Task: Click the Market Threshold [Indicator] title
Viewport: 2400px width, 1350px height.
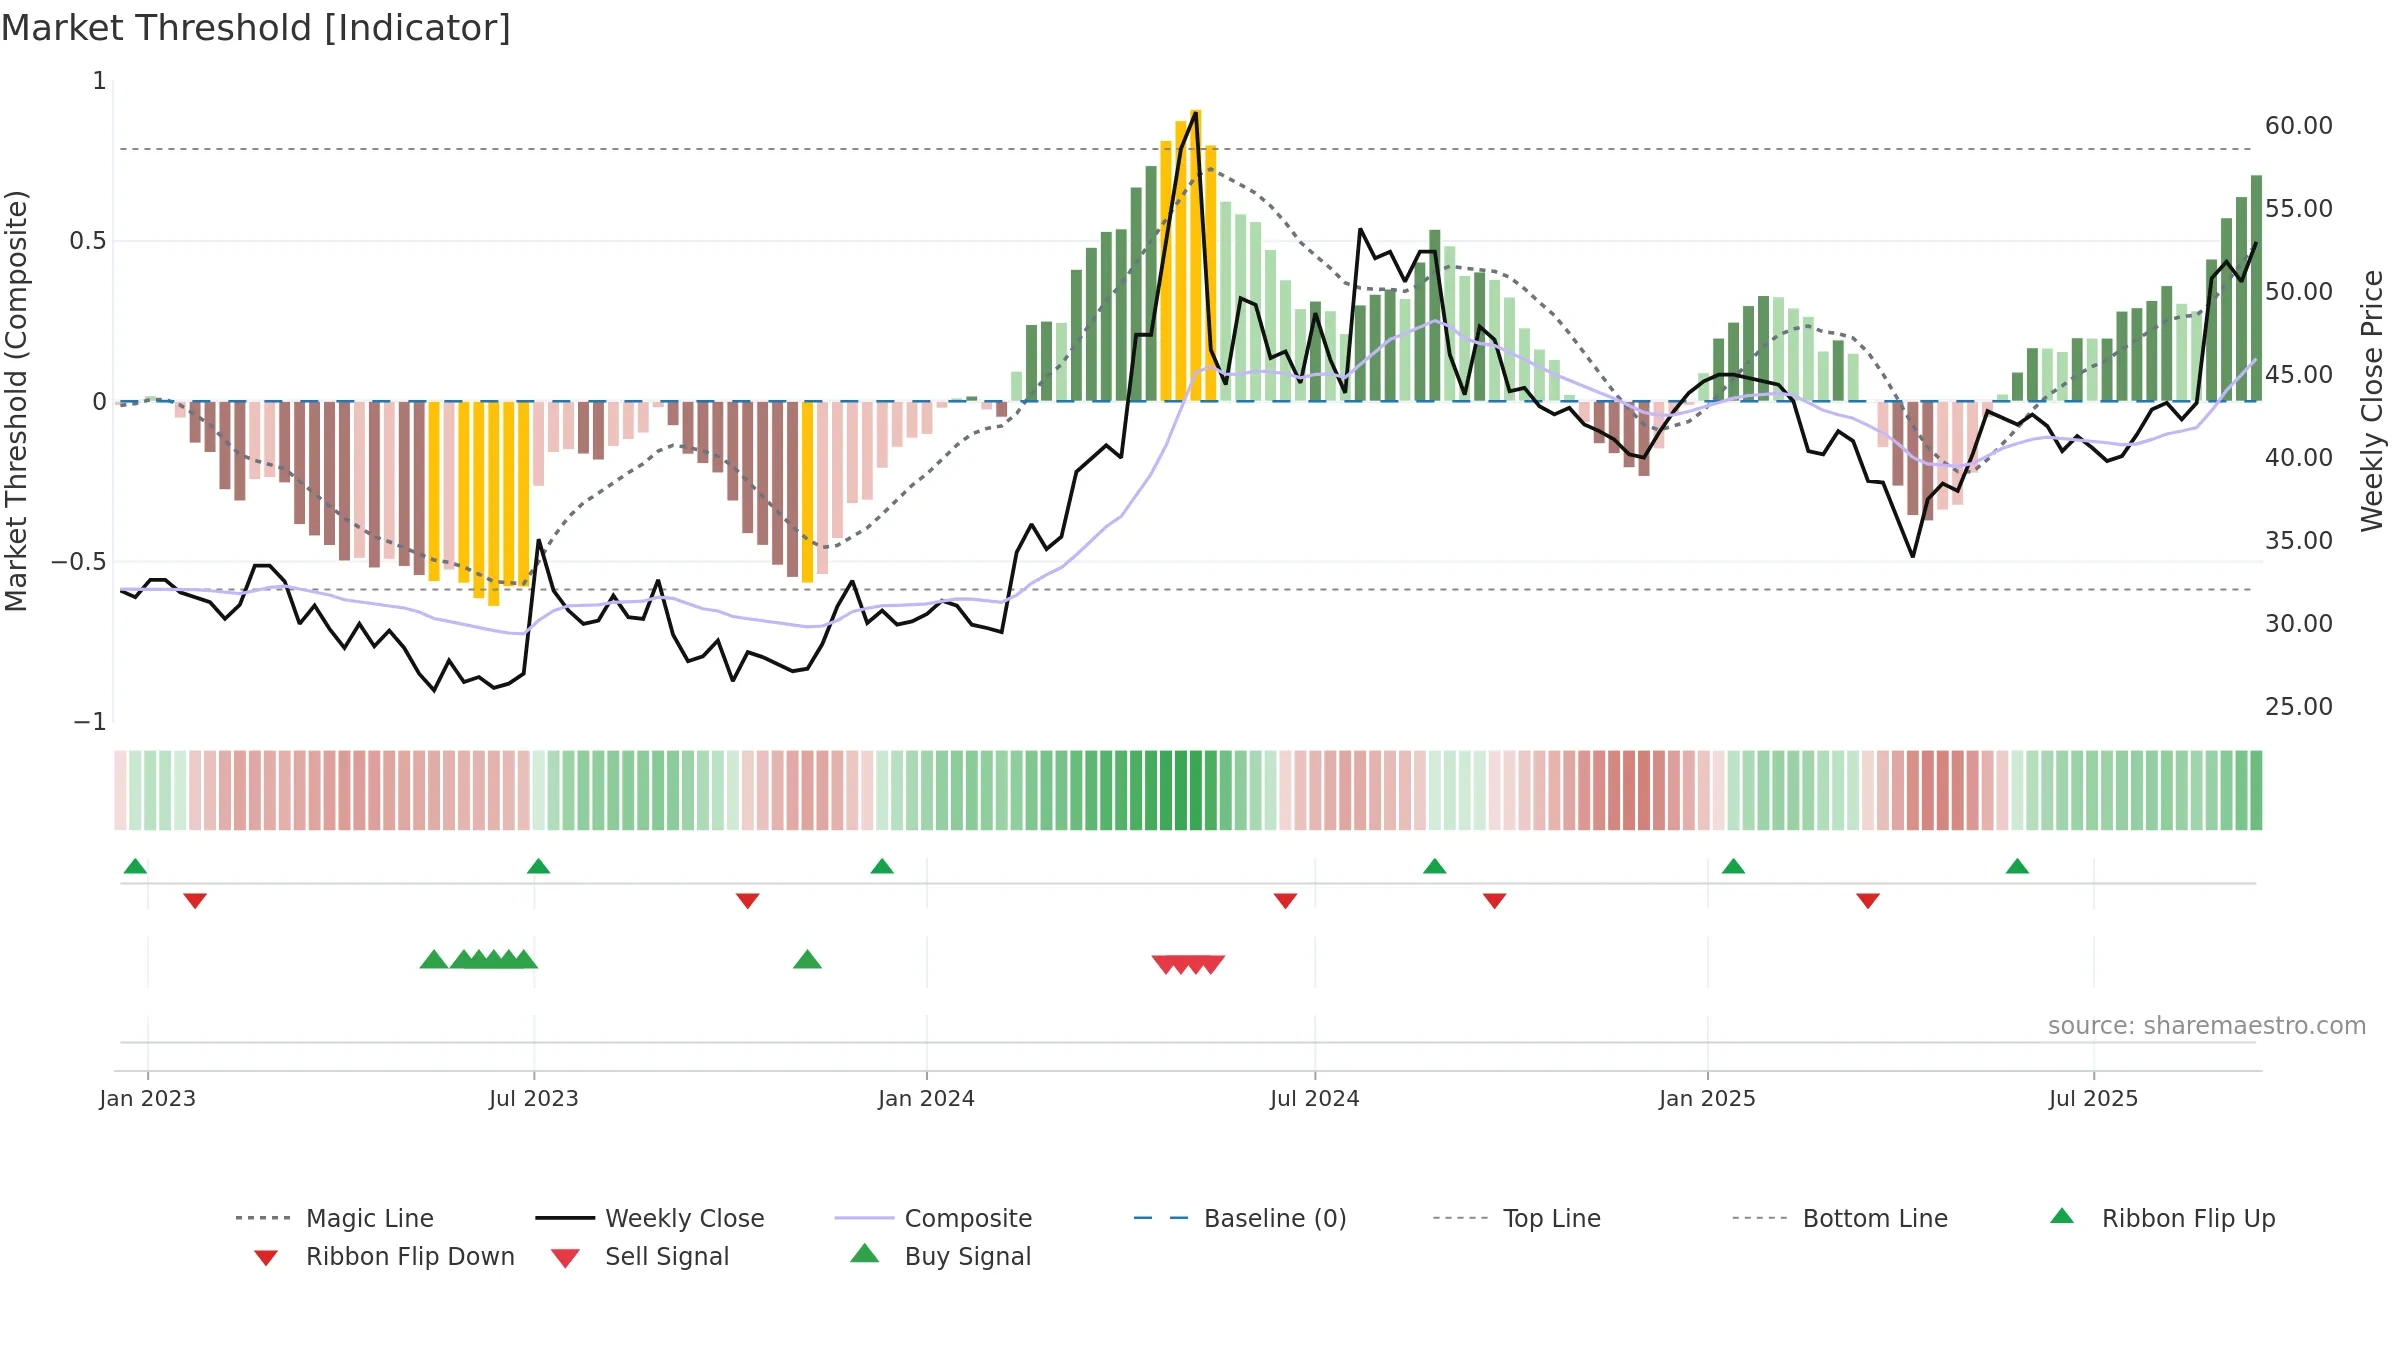Action: (256, 28)
